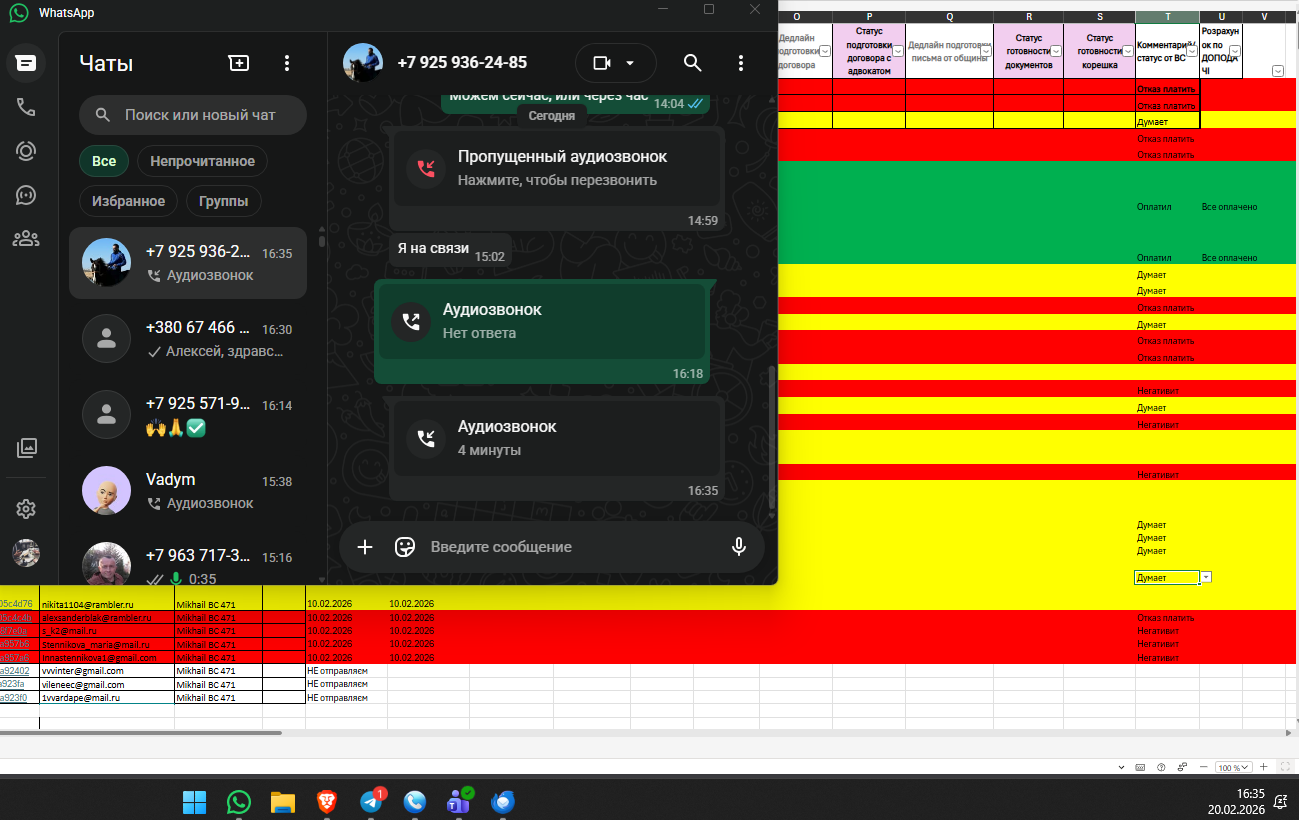Click cell with Stennikova_maria@mail.ru
The image size is (1299, 820).
(x=107, y=645)
